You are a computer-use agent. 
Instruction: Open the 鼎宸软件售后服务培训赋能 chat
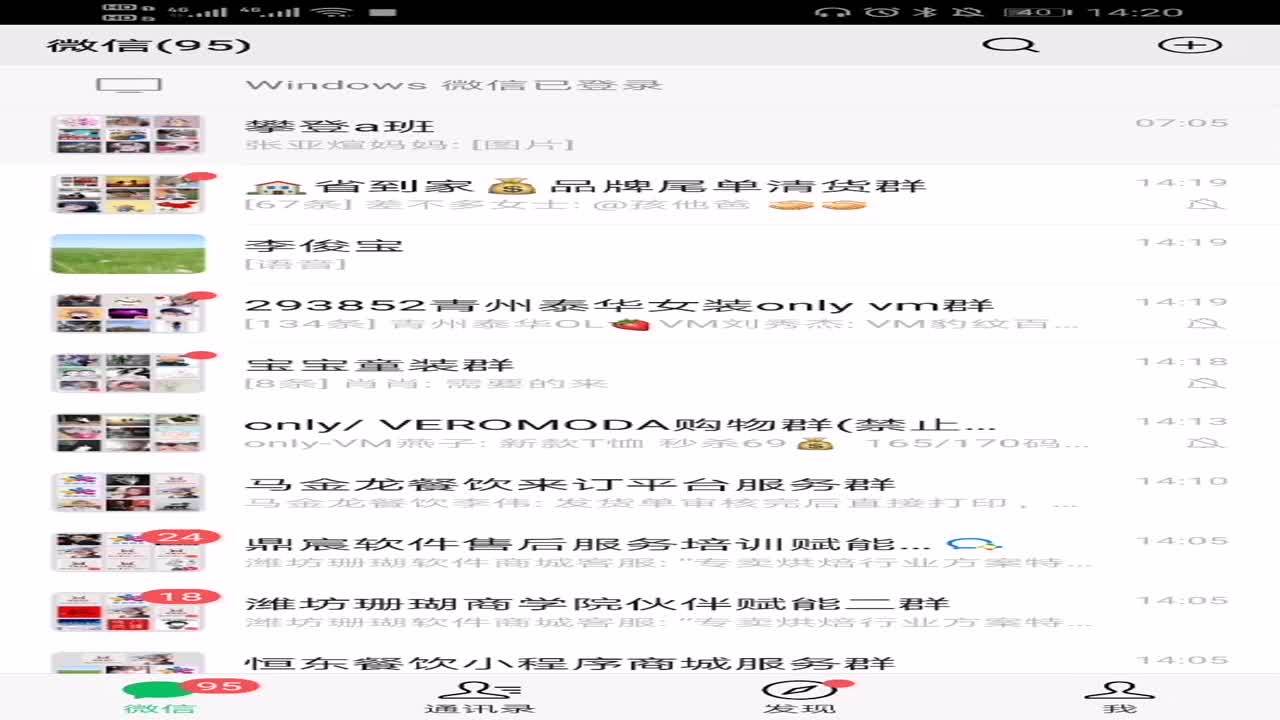[640, 554]
